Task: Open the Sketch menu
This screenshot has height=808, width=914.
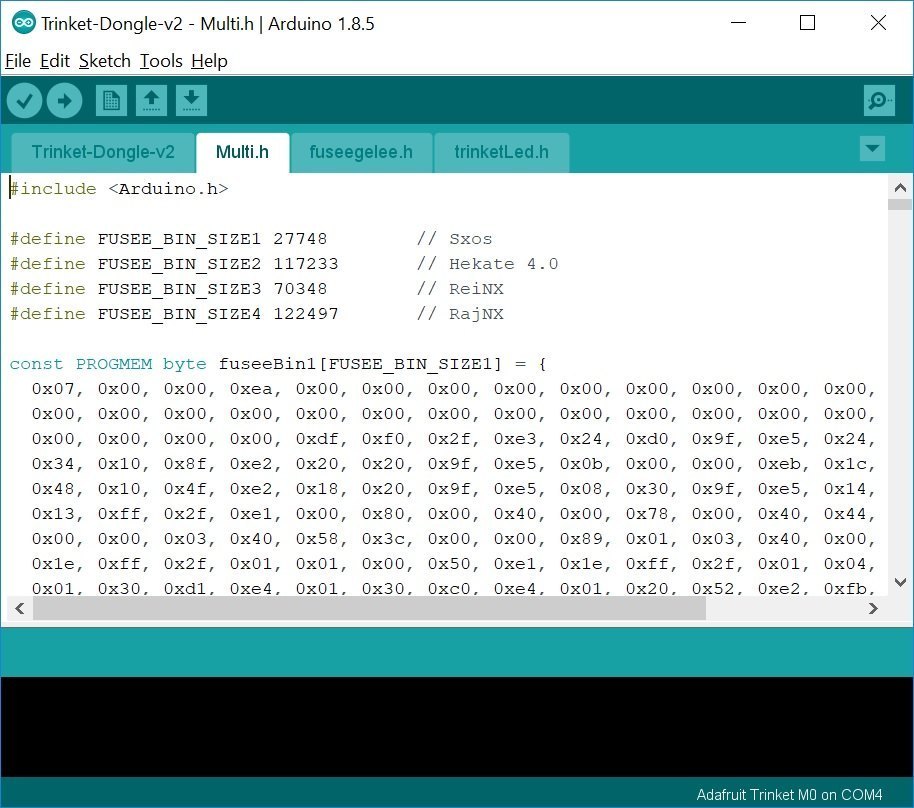Action: coord(105,61)
